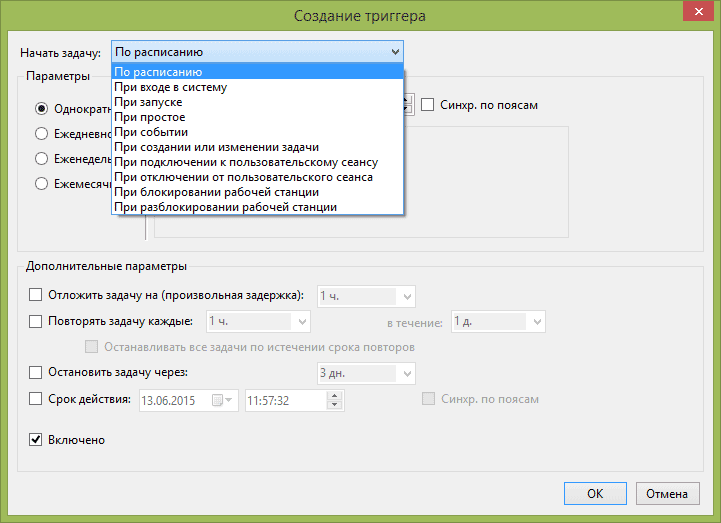Select the 'Еженедельно' radio button
The image size is (721, 523).
[41, 159]
